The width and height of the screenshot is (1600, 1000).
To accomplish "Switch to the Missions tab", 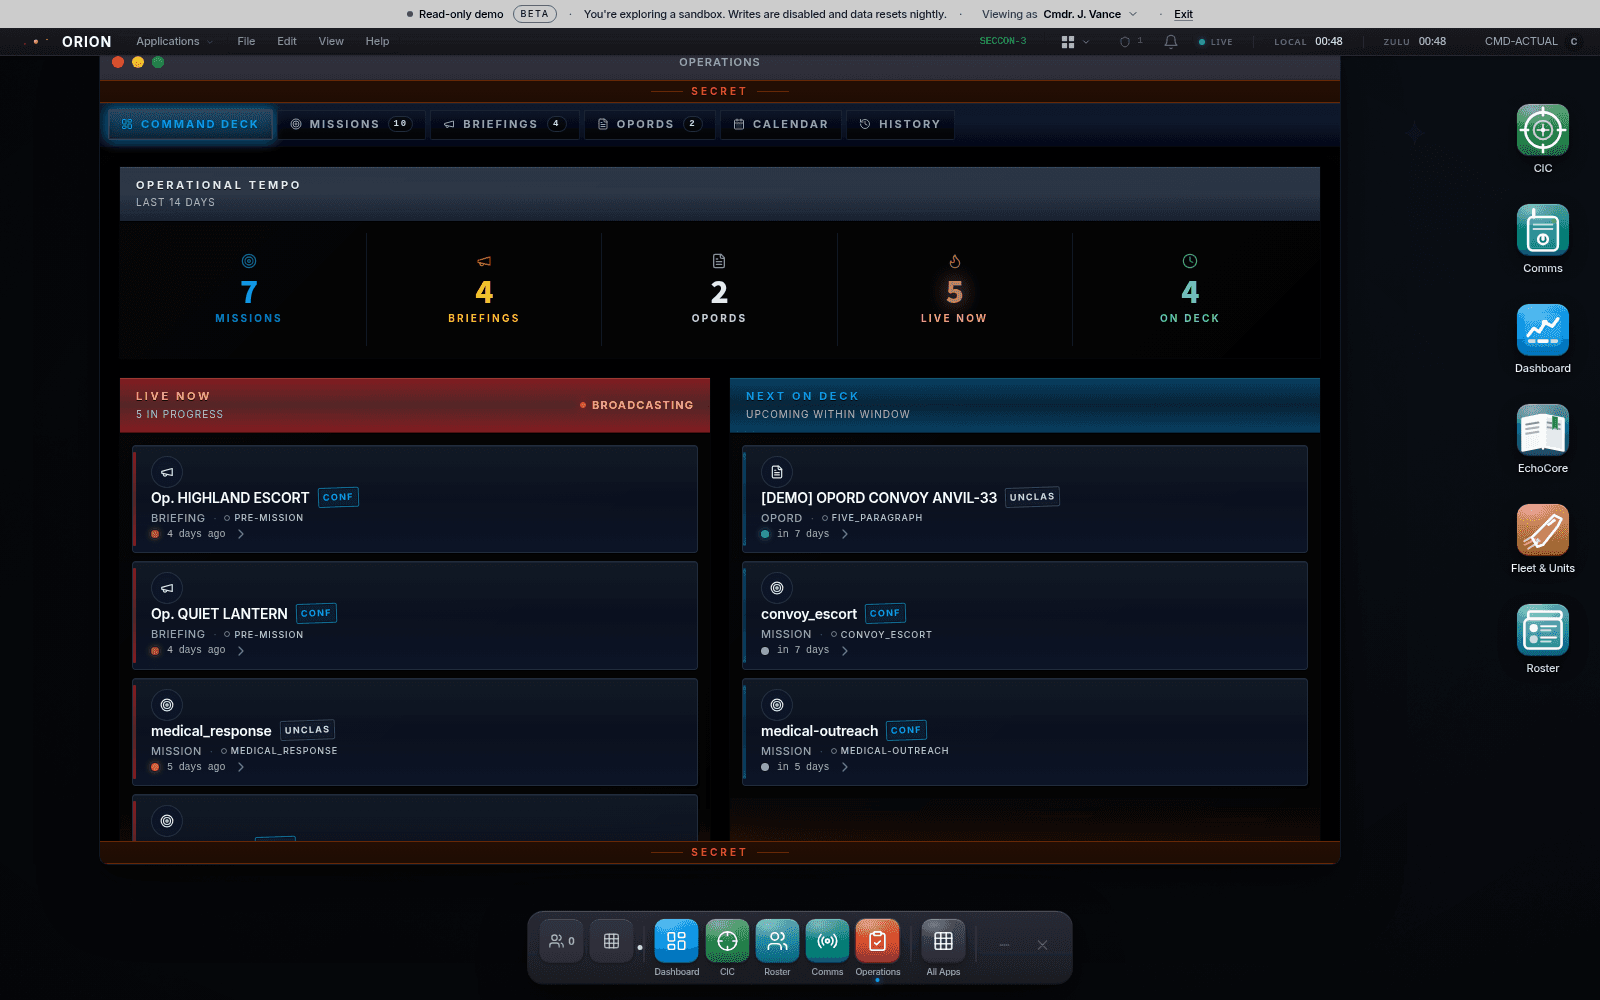I will coord(351,124).
